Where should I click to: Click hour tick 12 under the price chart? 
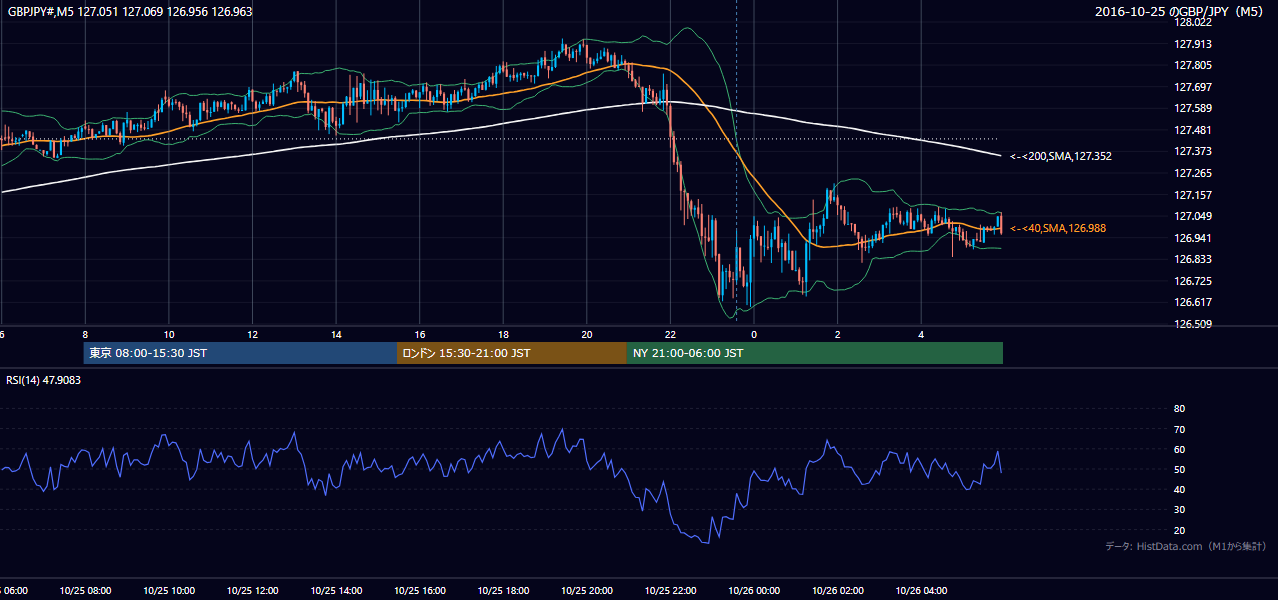[x=252, y=335]
